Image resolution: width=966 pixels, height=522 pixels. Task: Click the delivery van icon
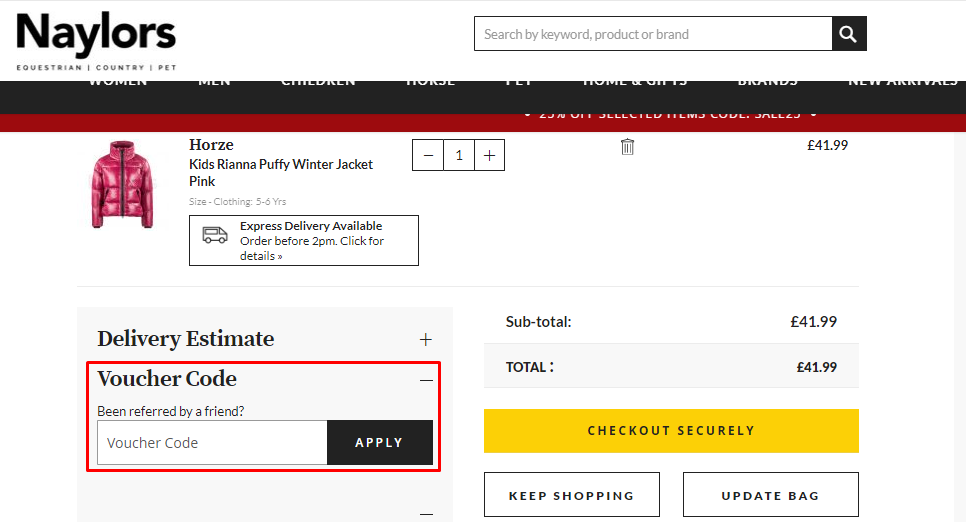tap(215, 235)
